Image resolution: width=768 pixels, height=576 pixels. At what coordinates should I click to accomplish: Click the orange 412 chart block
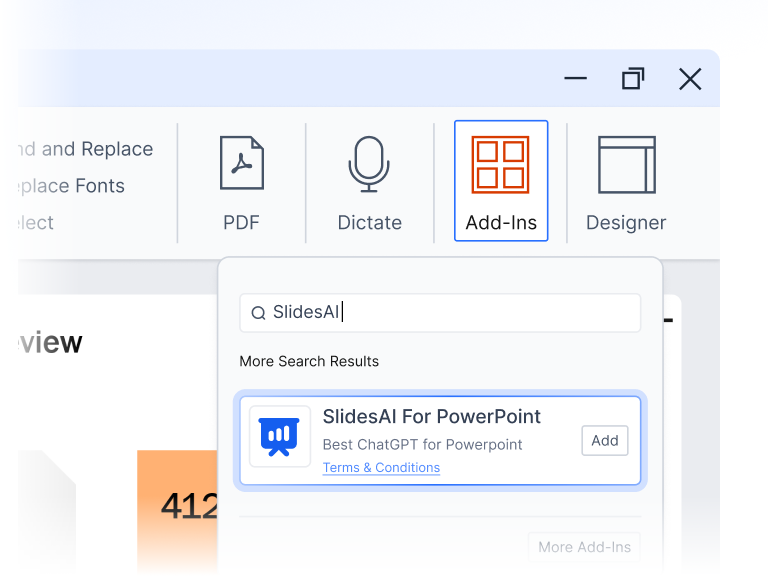tap(178, 505)
